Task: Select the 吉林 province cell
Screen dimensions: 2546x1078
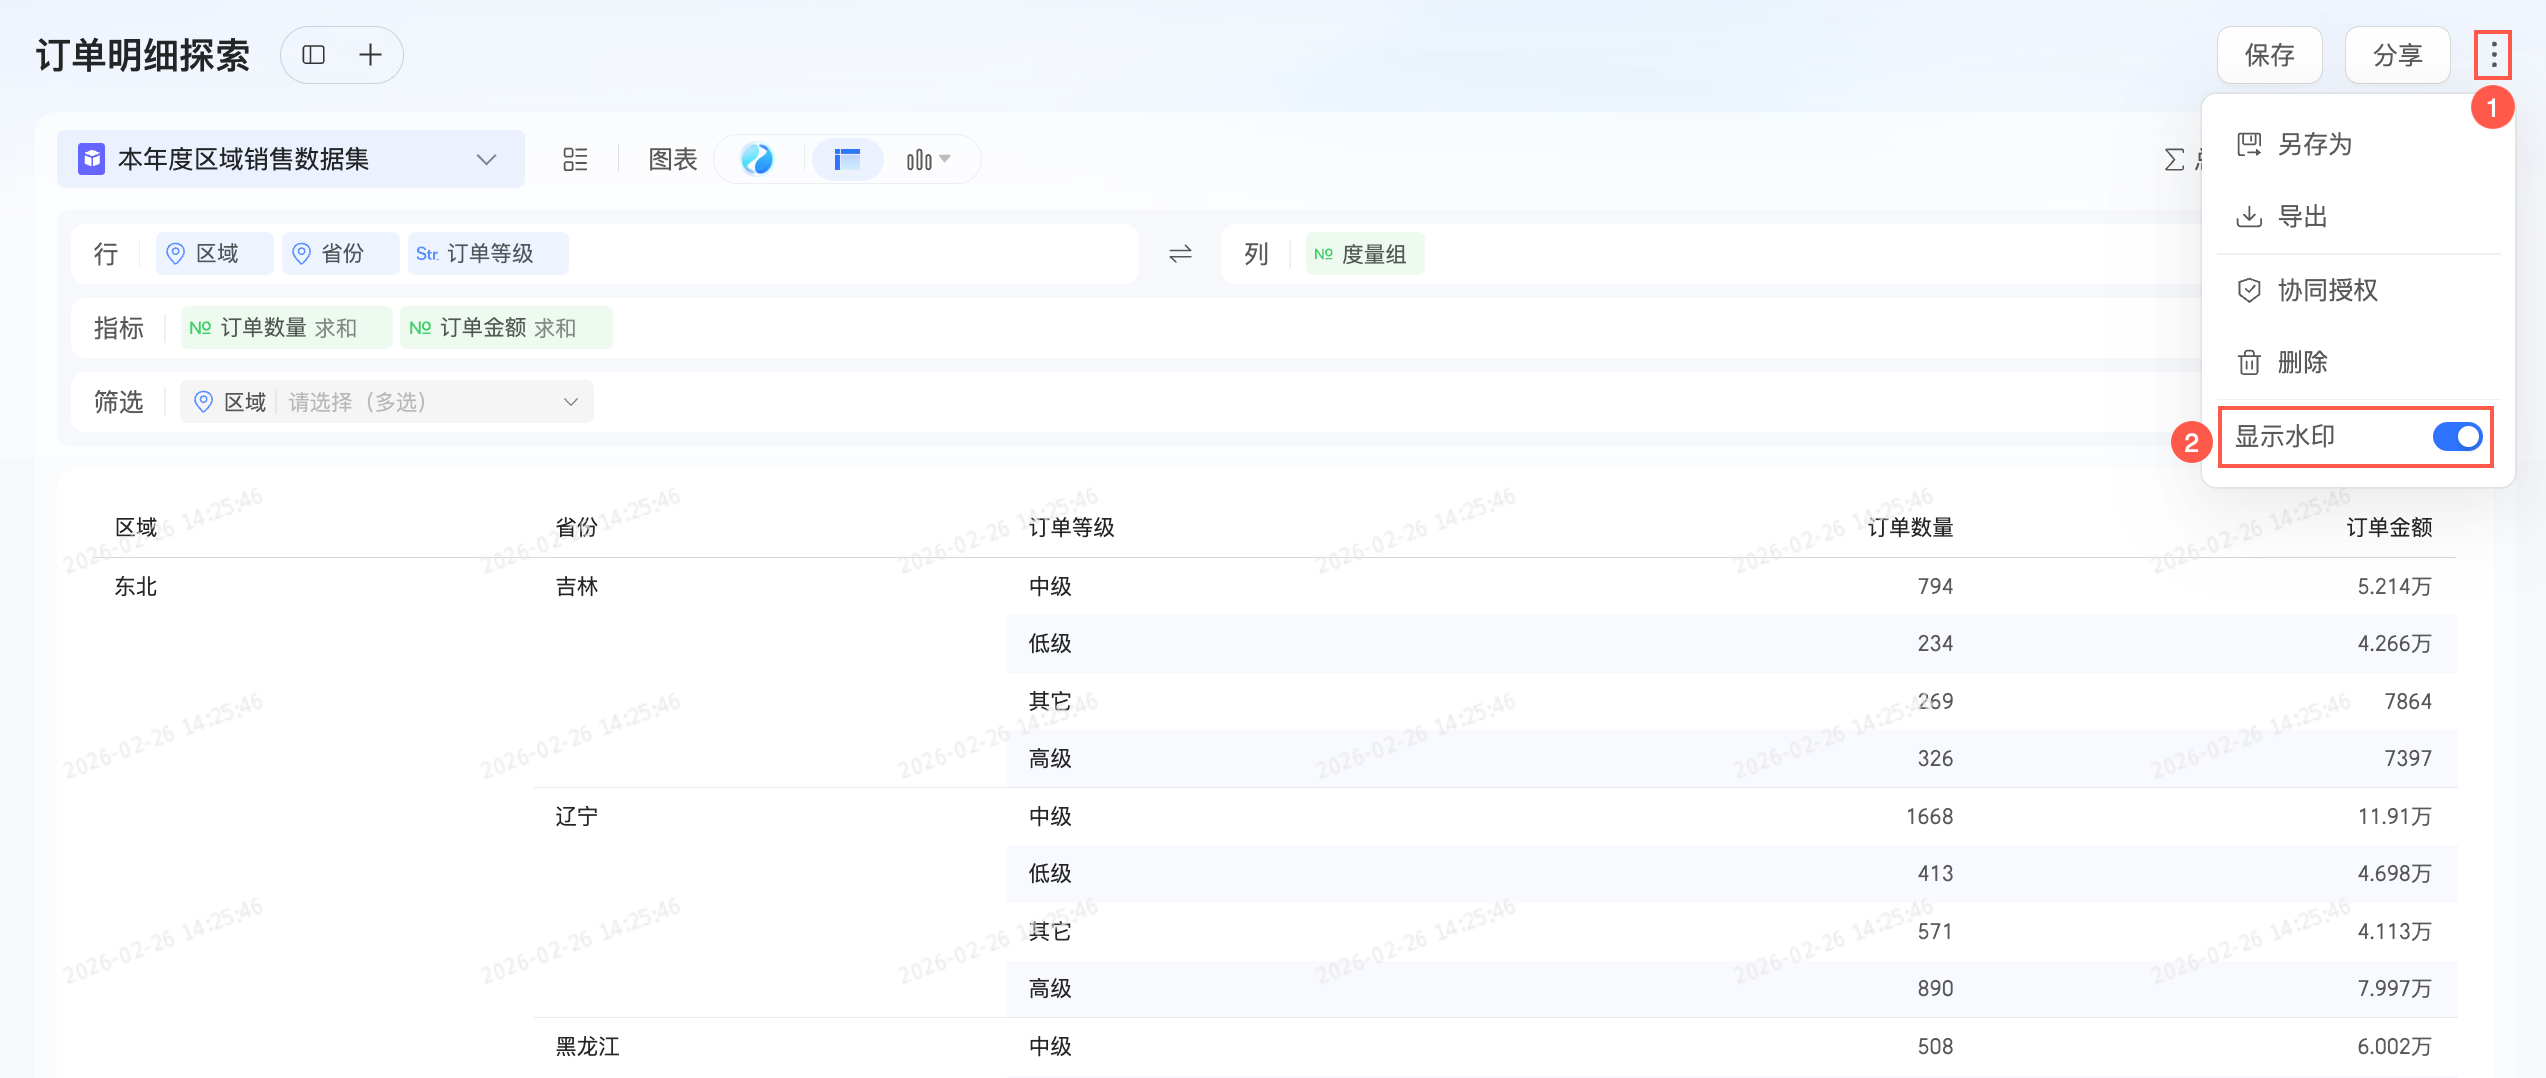Action: click(576, 587)
